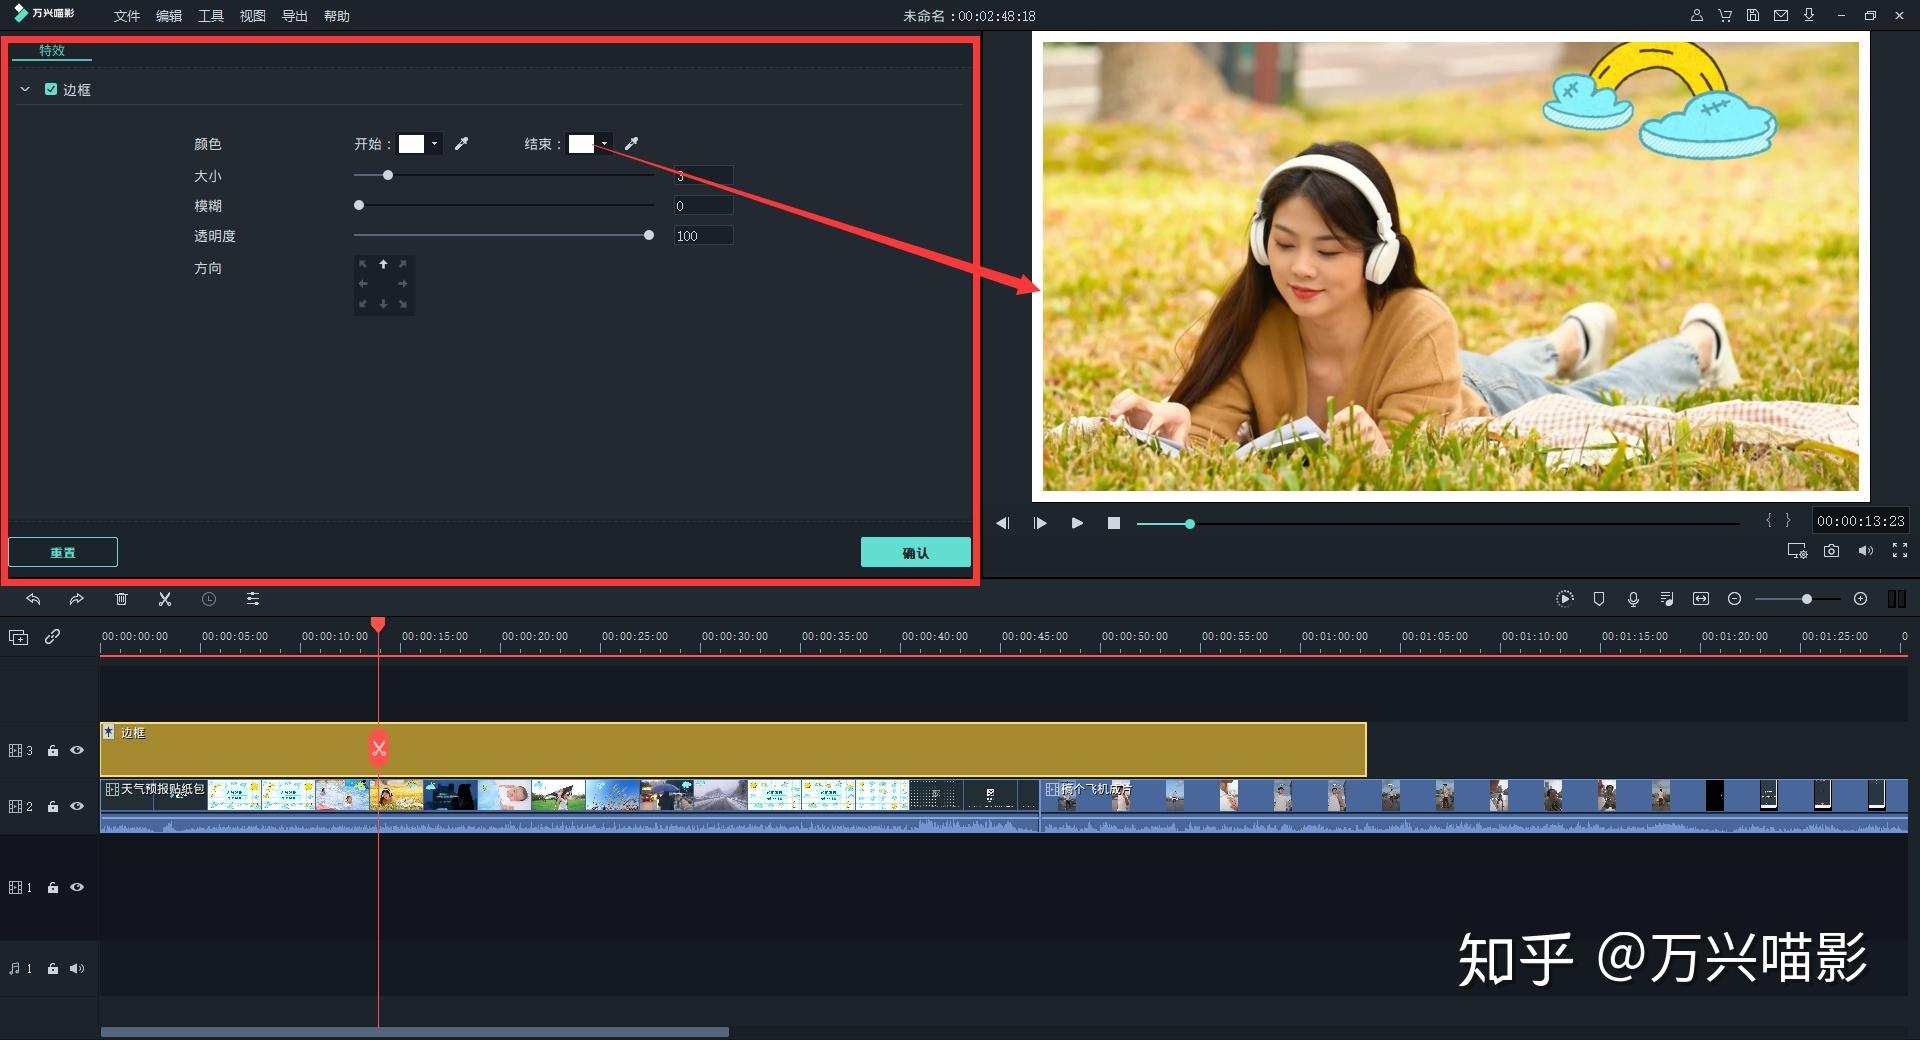Click the 重置 reset button

(x=62, y=551)
